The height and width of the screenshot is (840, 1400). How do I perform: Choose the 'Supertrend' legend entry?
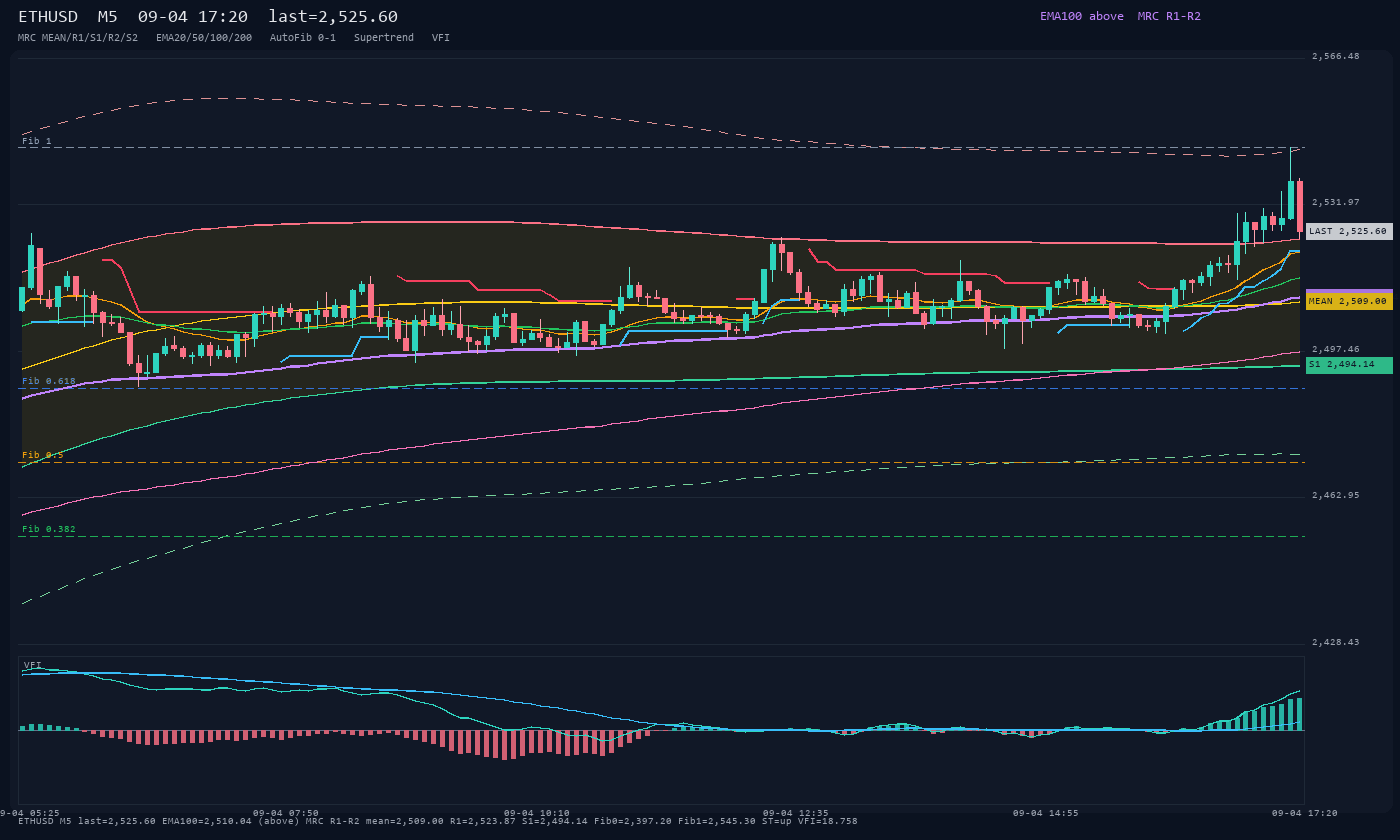coord(384,37)
